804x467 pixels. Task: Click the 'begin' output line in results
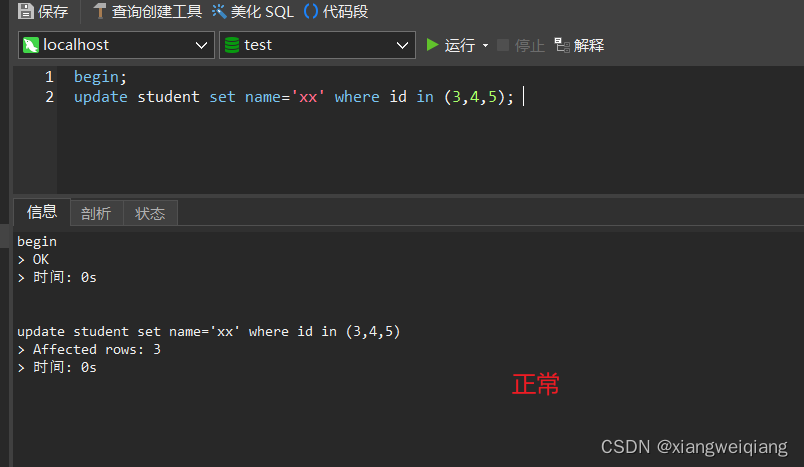37,241
